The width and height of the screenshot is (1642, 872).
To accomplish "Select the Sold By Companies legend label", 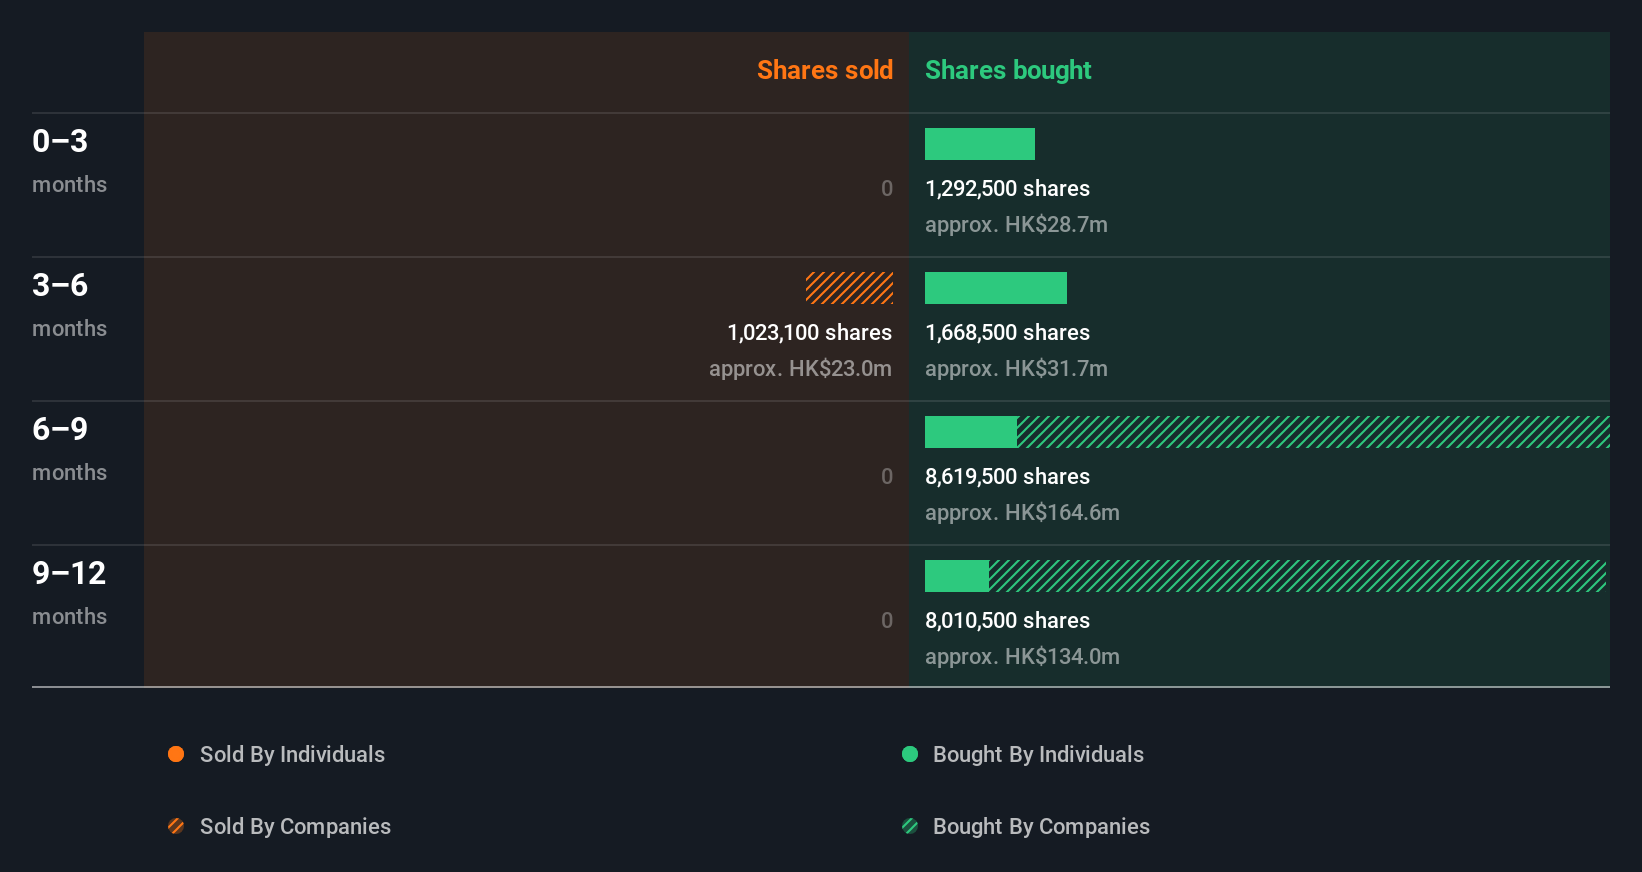I will click(x=295, y=826).
